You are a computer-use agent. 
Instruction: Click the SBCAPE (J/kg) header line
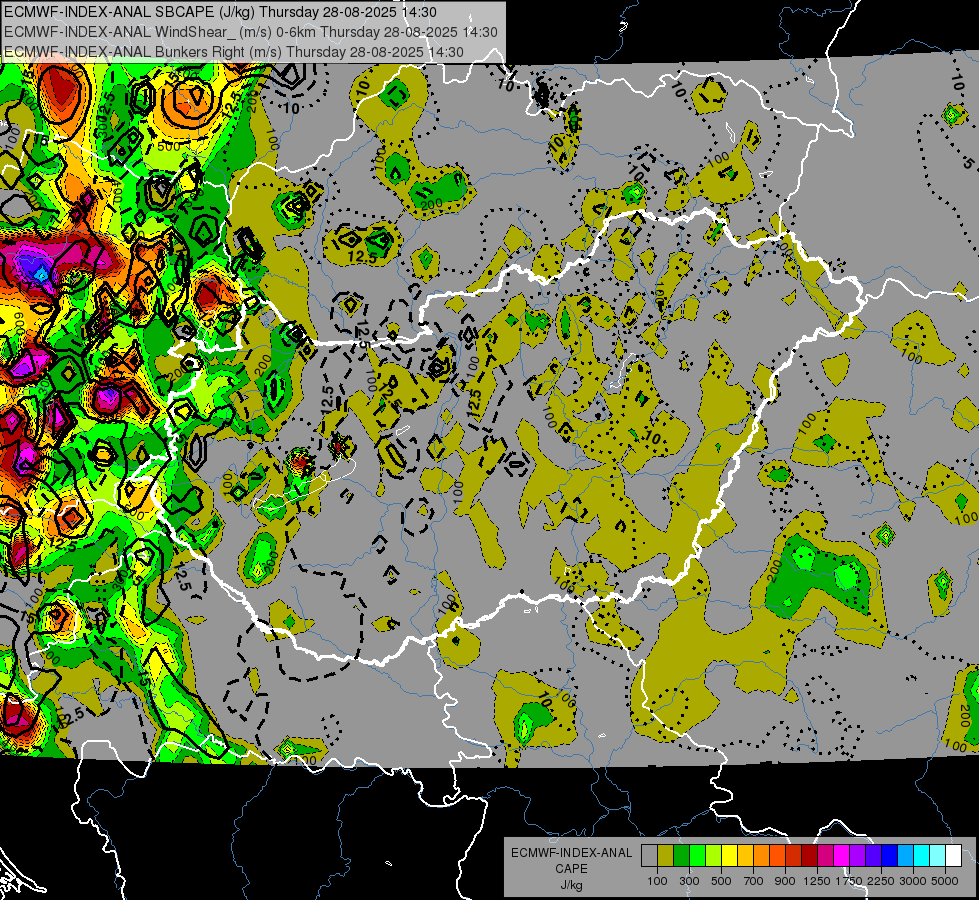(x=220, y=12)
